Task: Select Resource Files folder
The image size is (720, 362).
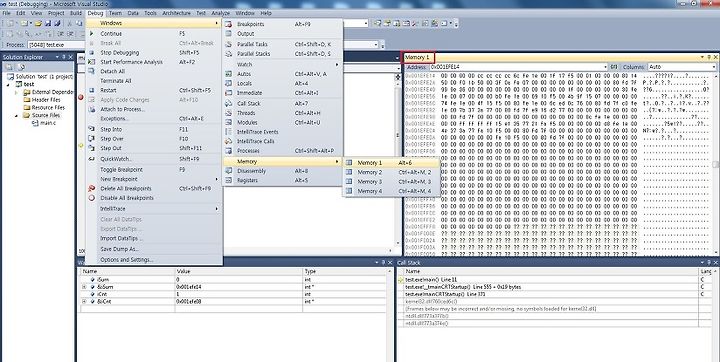Action: tap(48, 107)
